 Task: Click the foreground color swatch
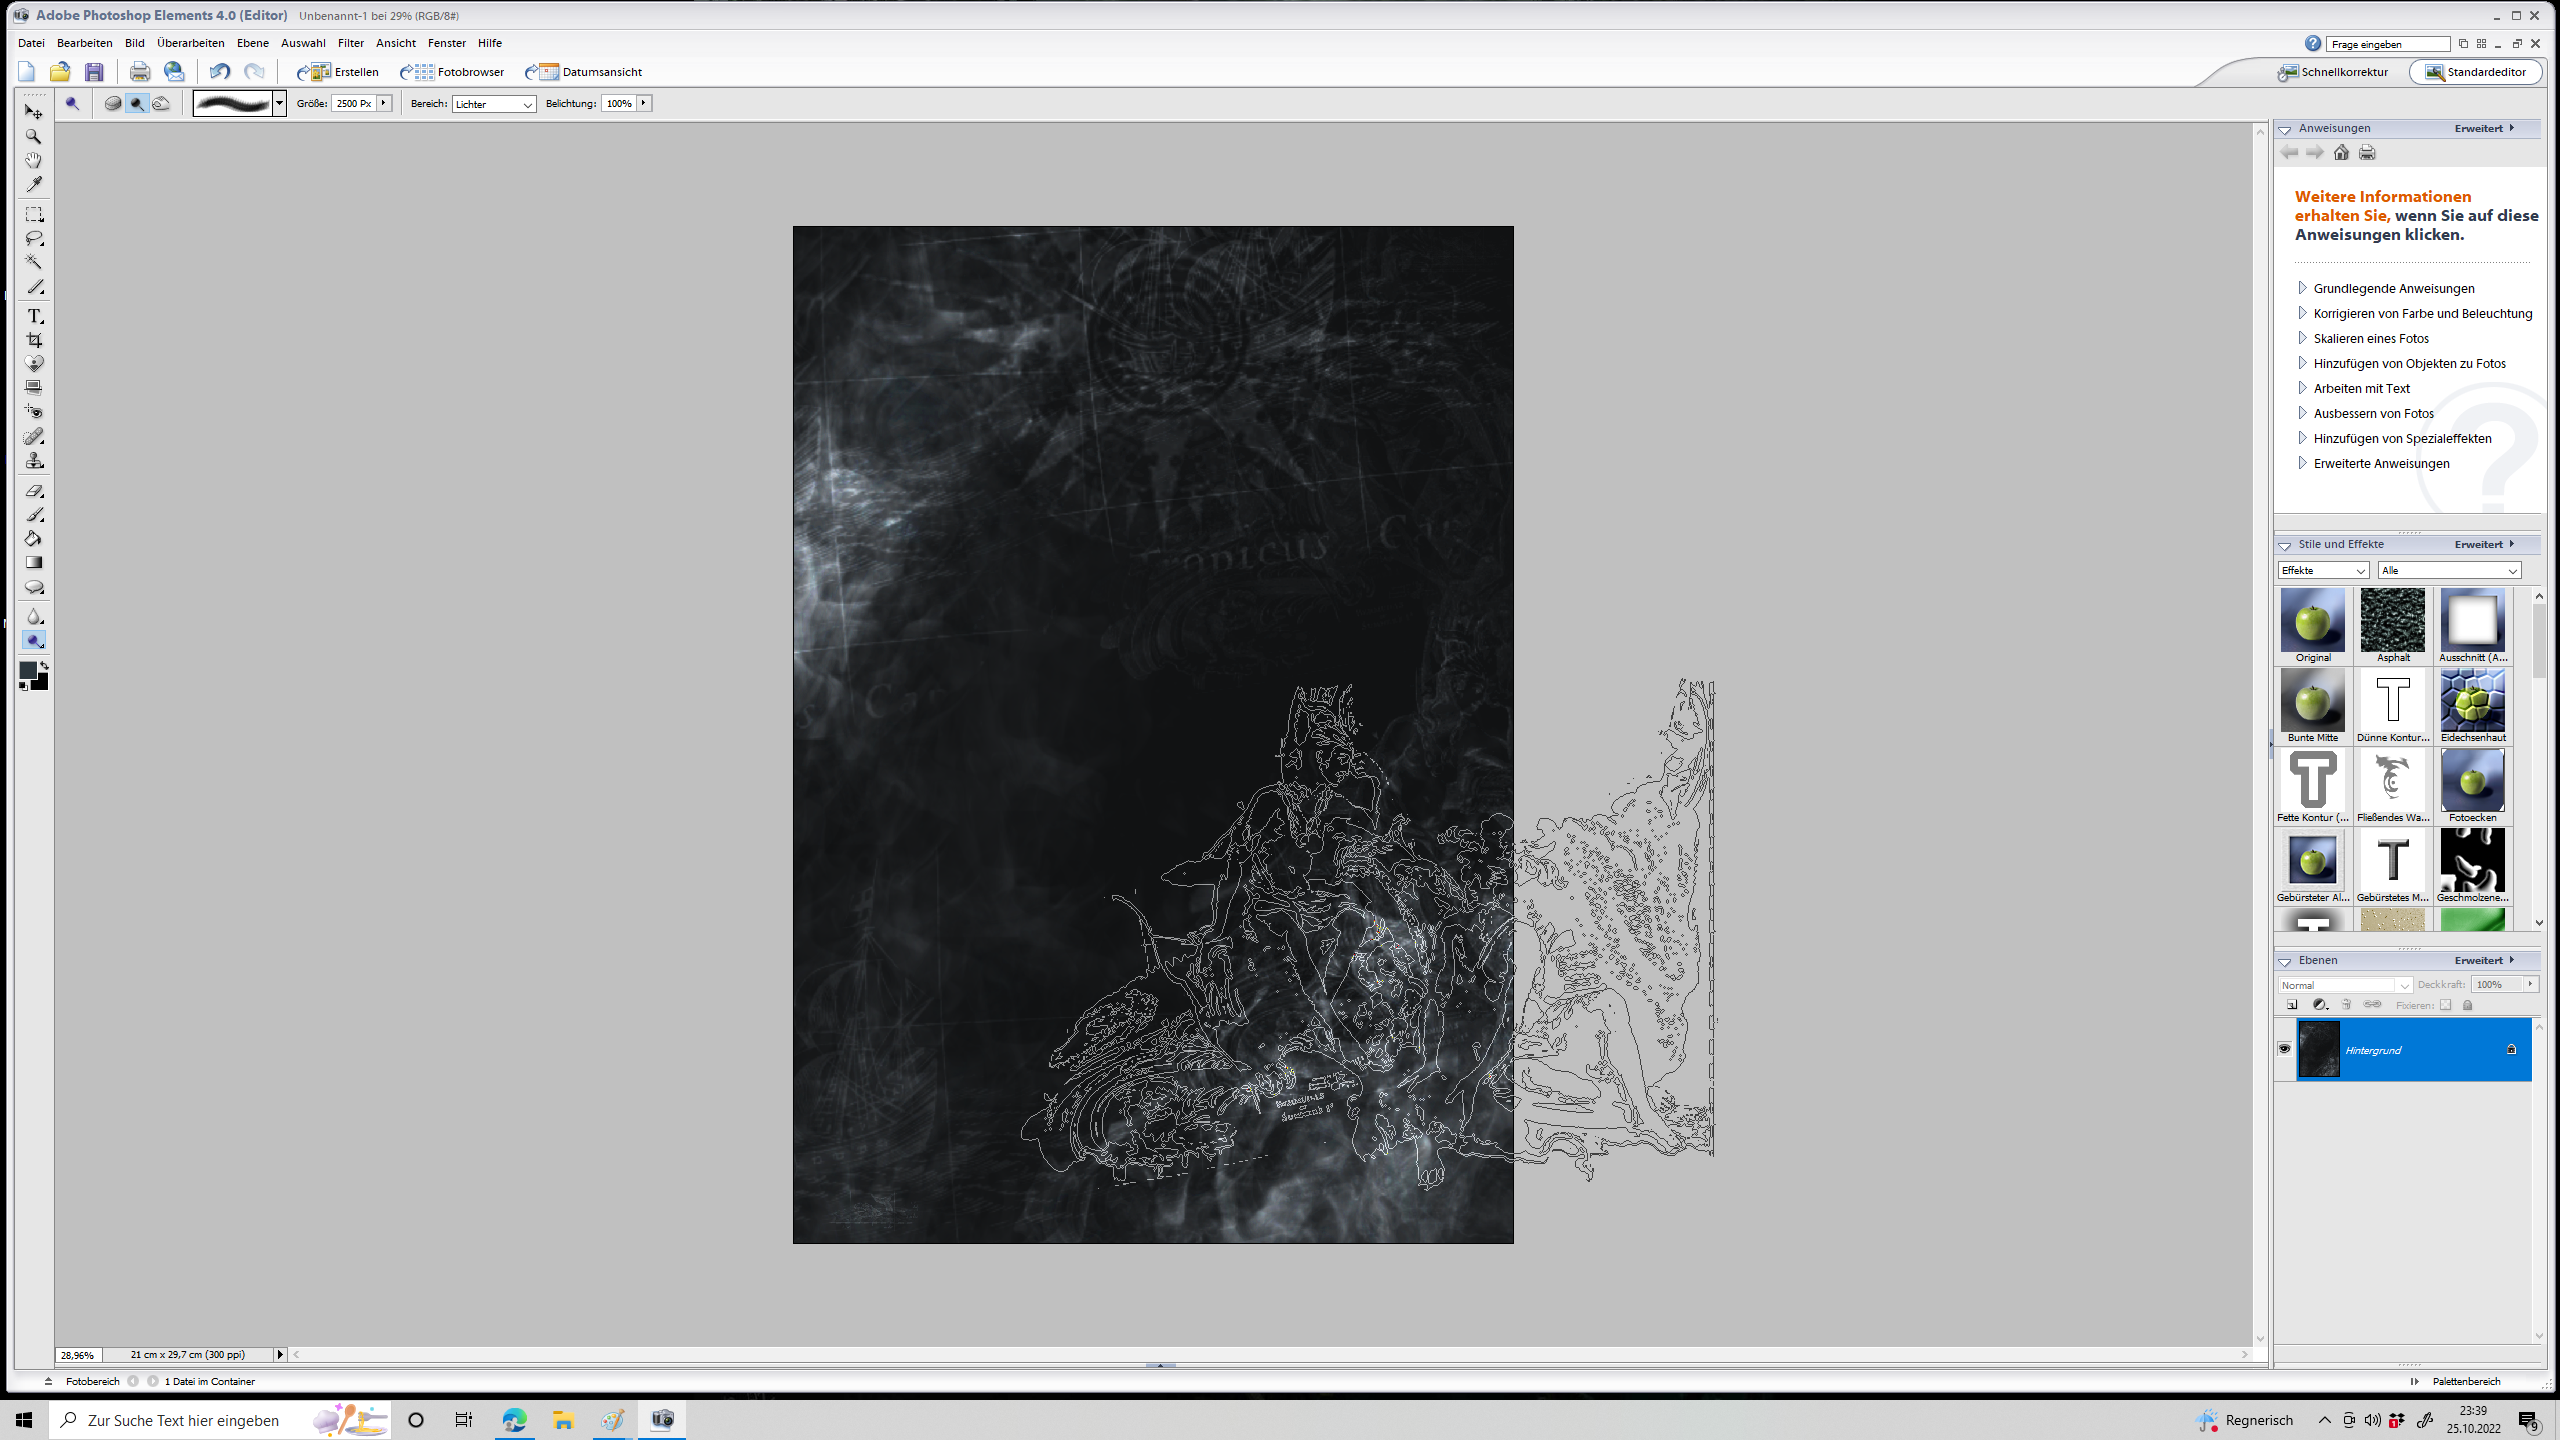point(28,670)
